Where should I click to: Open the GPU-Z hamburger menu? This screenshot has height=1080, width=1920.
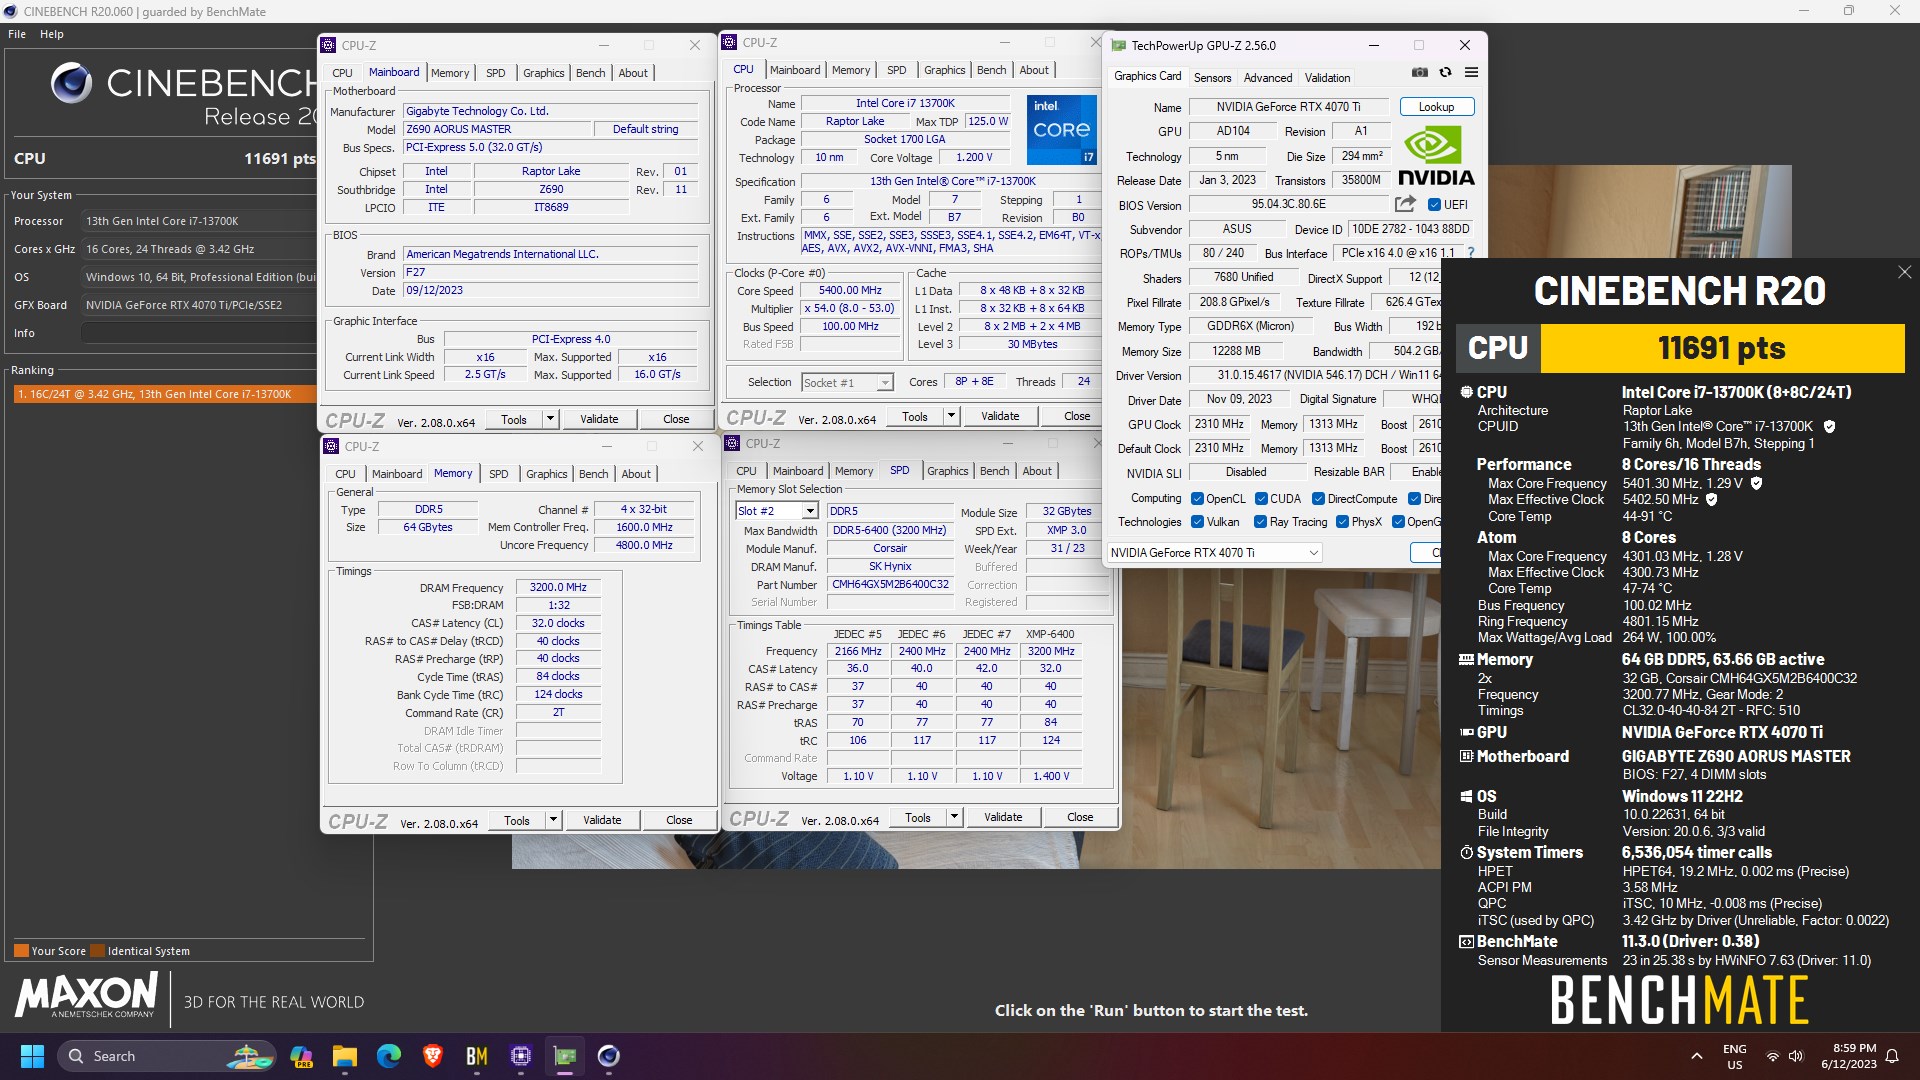click(x=1471, y=72)
